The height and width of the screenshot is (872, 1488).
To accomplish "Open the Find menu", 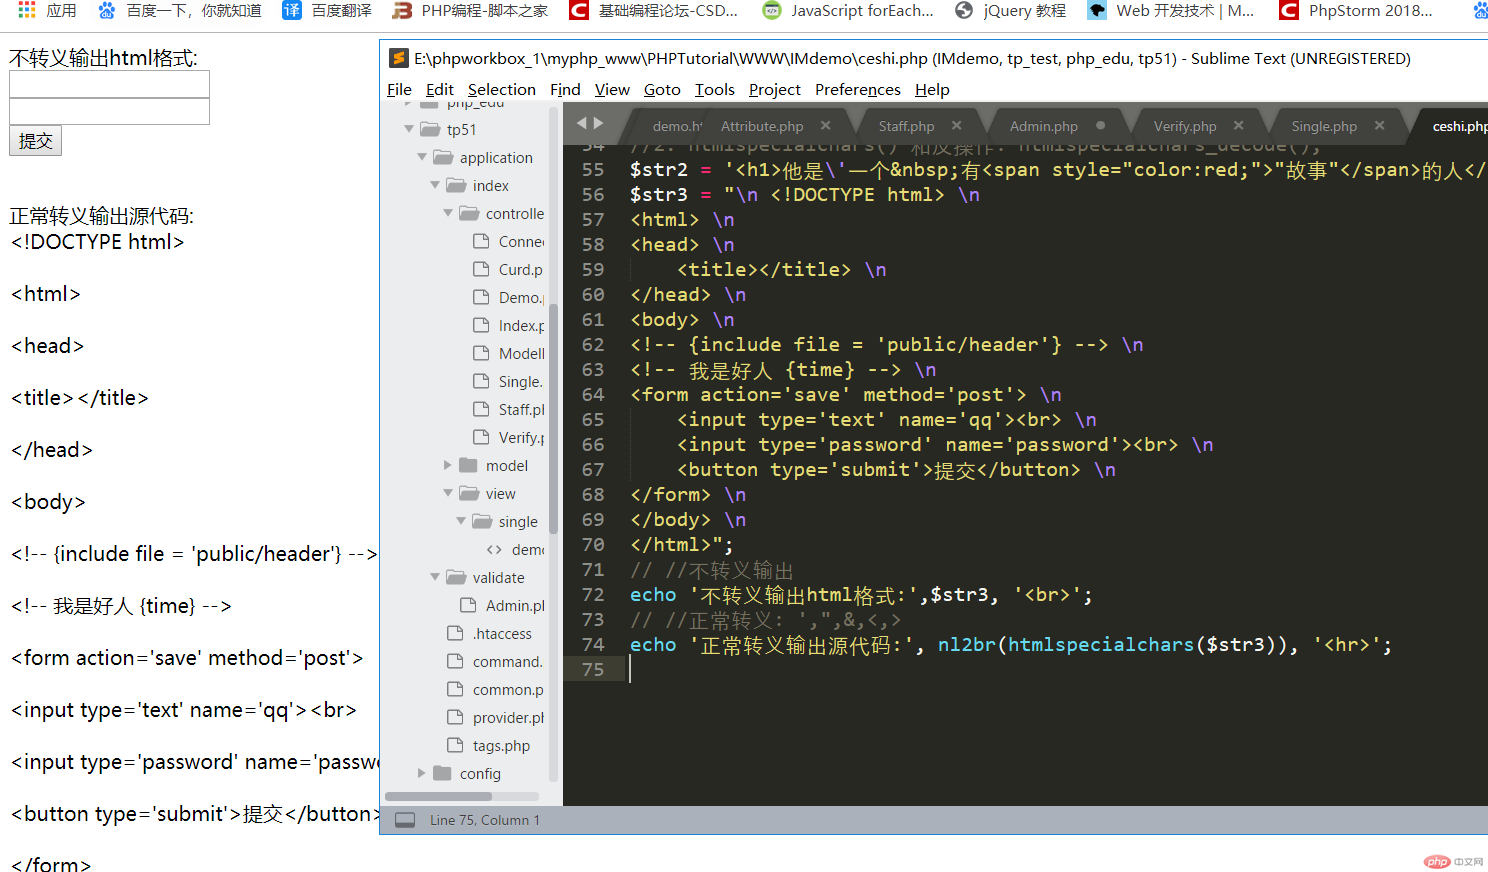I will coord(565,89).
